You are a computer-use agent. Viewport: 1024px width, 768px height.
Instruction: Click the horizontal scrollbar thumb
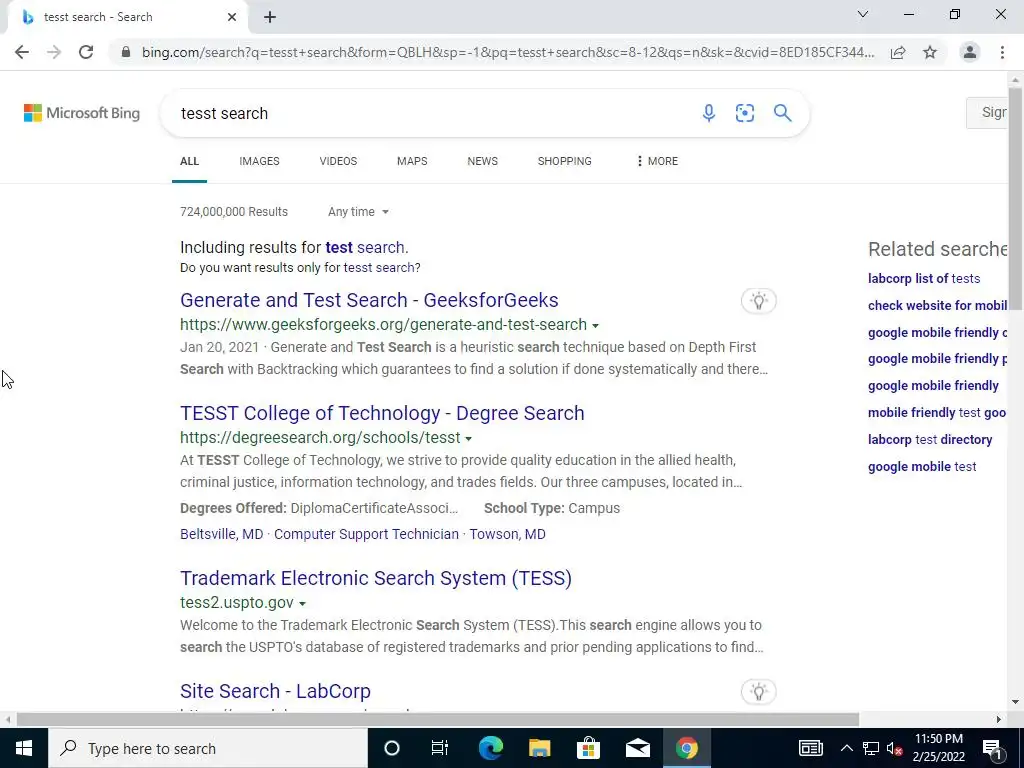pos(438,720)
